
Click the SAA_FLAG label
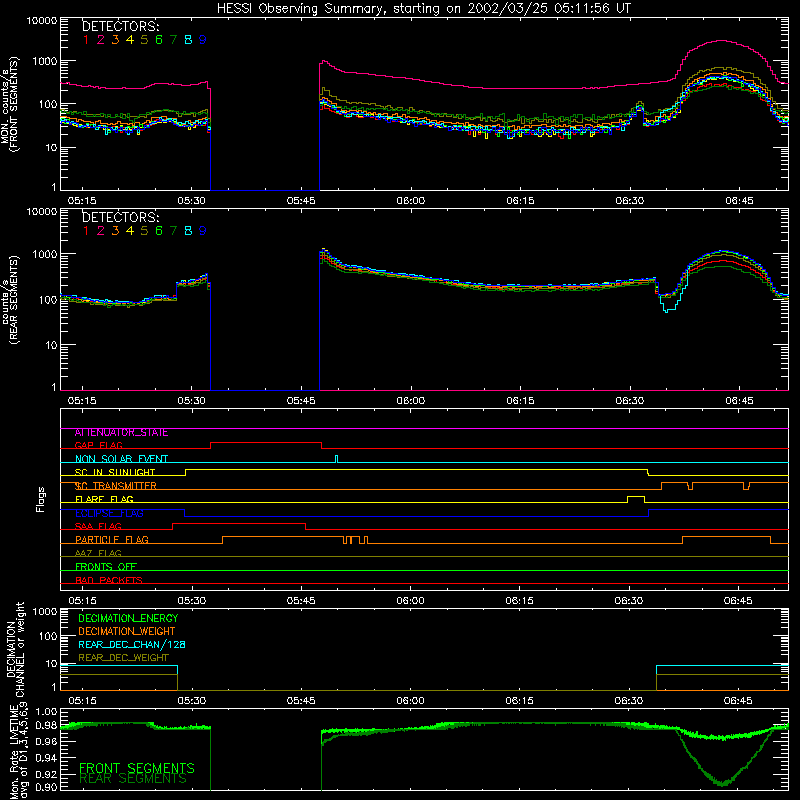(98, 526)
